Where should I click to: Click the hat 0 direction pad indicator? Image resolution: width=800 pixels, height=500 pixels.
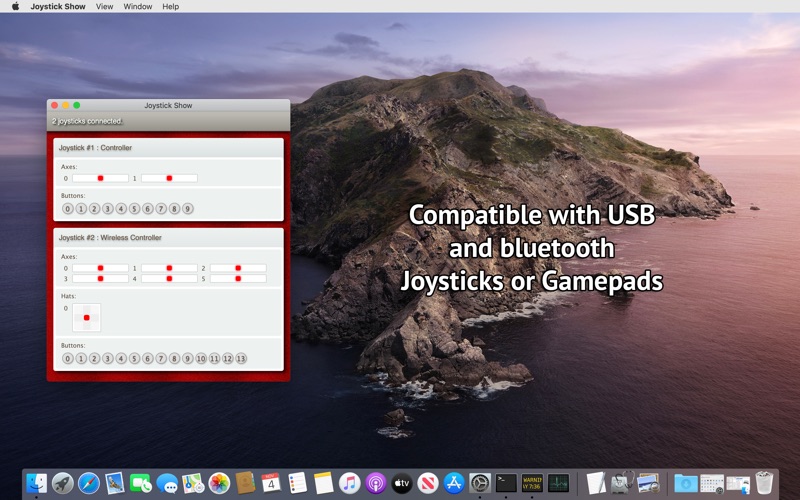pos(87,317)
